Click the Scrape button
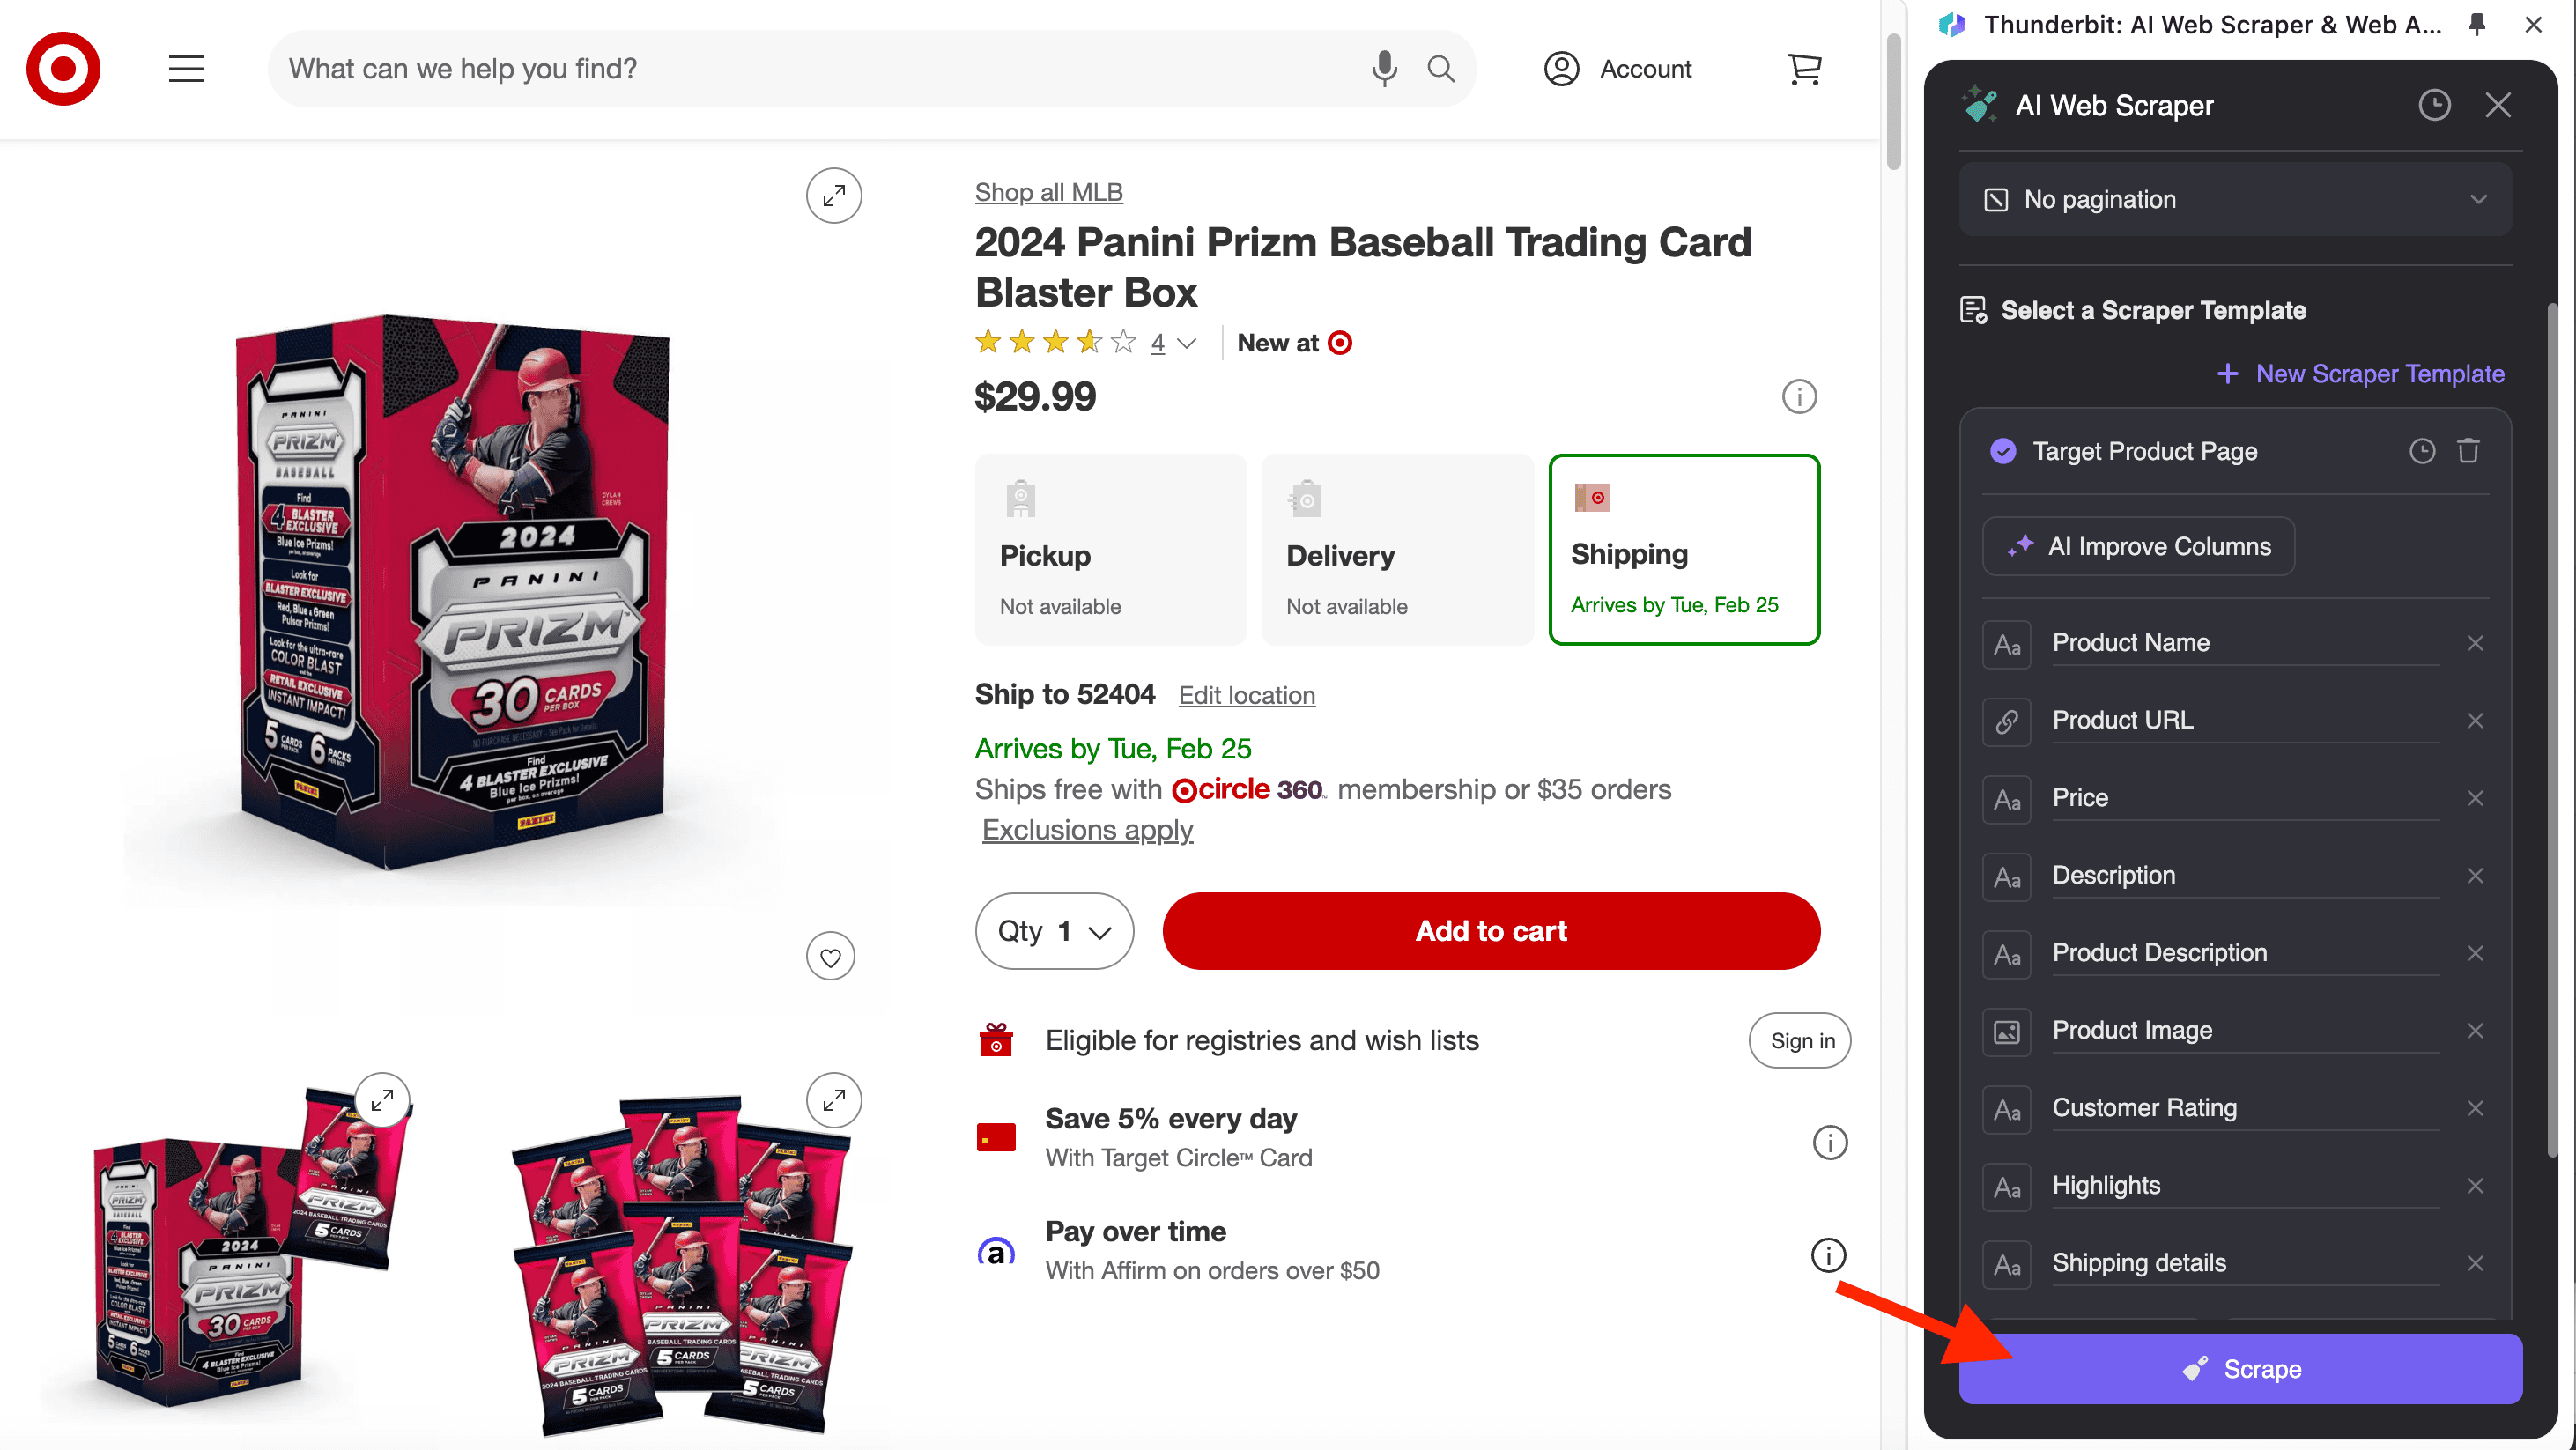The height and width of the screenshot is (1450, 2576). coord(2240,1369)
